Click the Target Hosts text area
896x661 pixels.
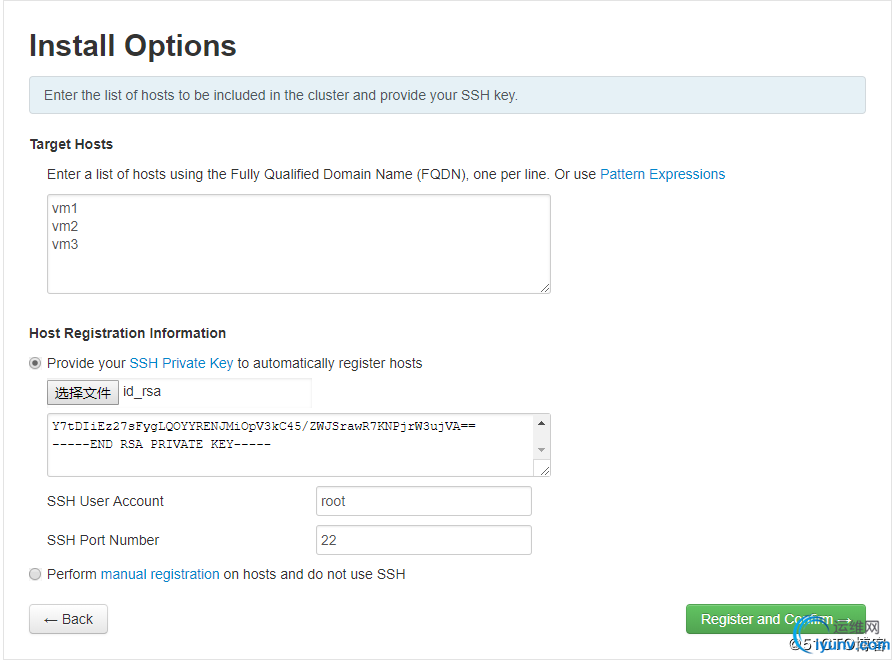[x=298, y=243]
